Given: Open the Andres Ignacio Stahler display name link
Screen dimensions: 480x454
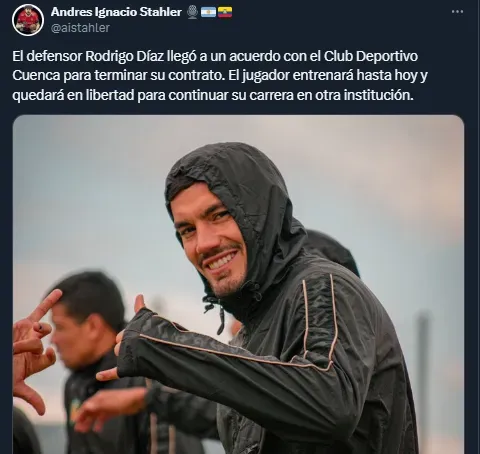Looking at the screenshot, I should 116,12.
